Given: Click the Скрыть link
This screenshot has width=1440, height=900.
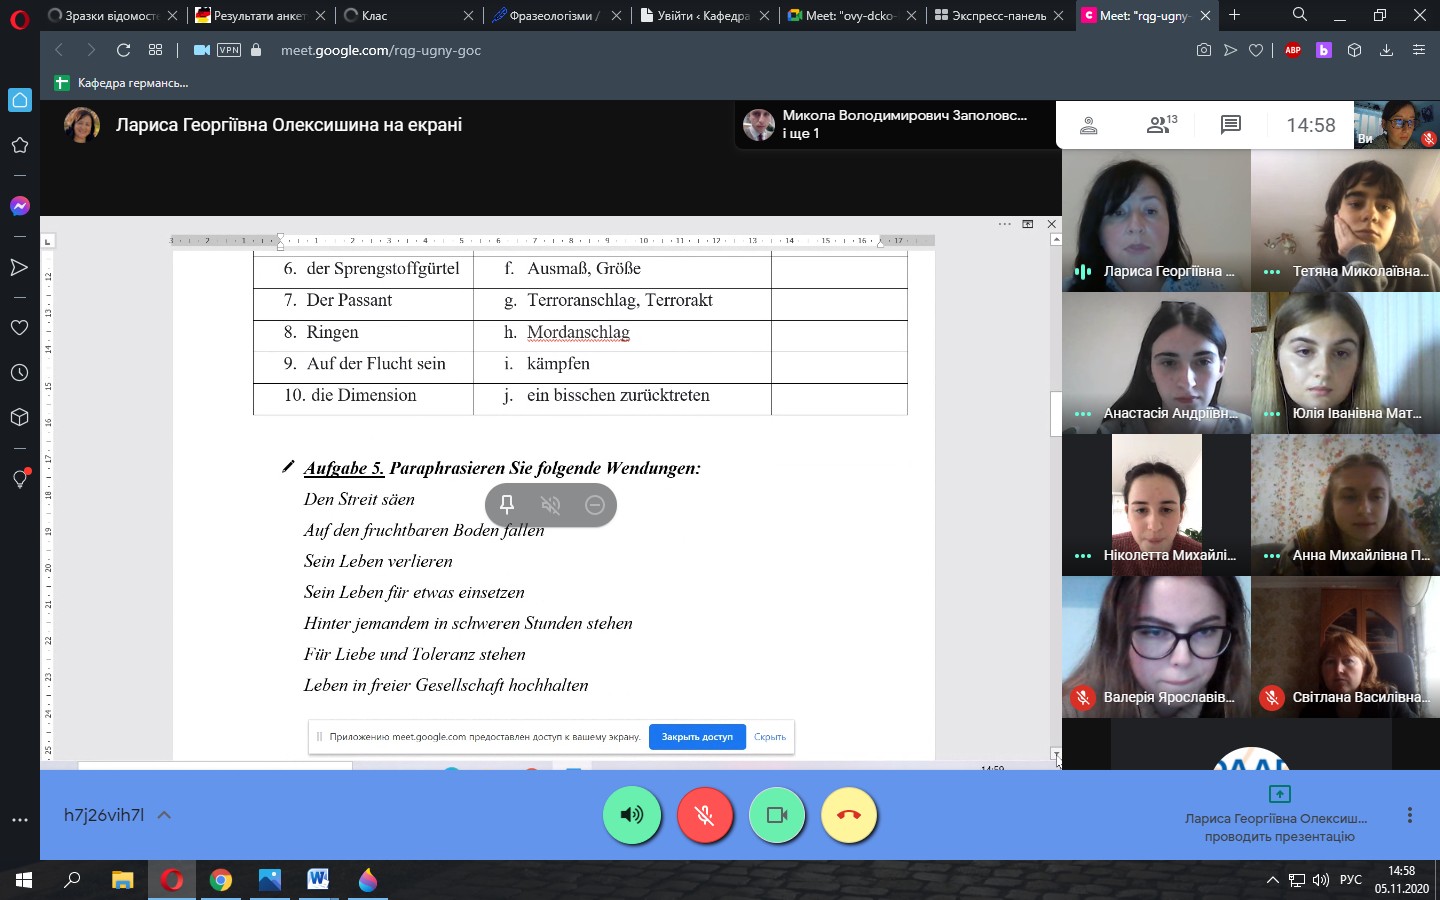Looking at the screenshot, I should (x=769, y=737).
